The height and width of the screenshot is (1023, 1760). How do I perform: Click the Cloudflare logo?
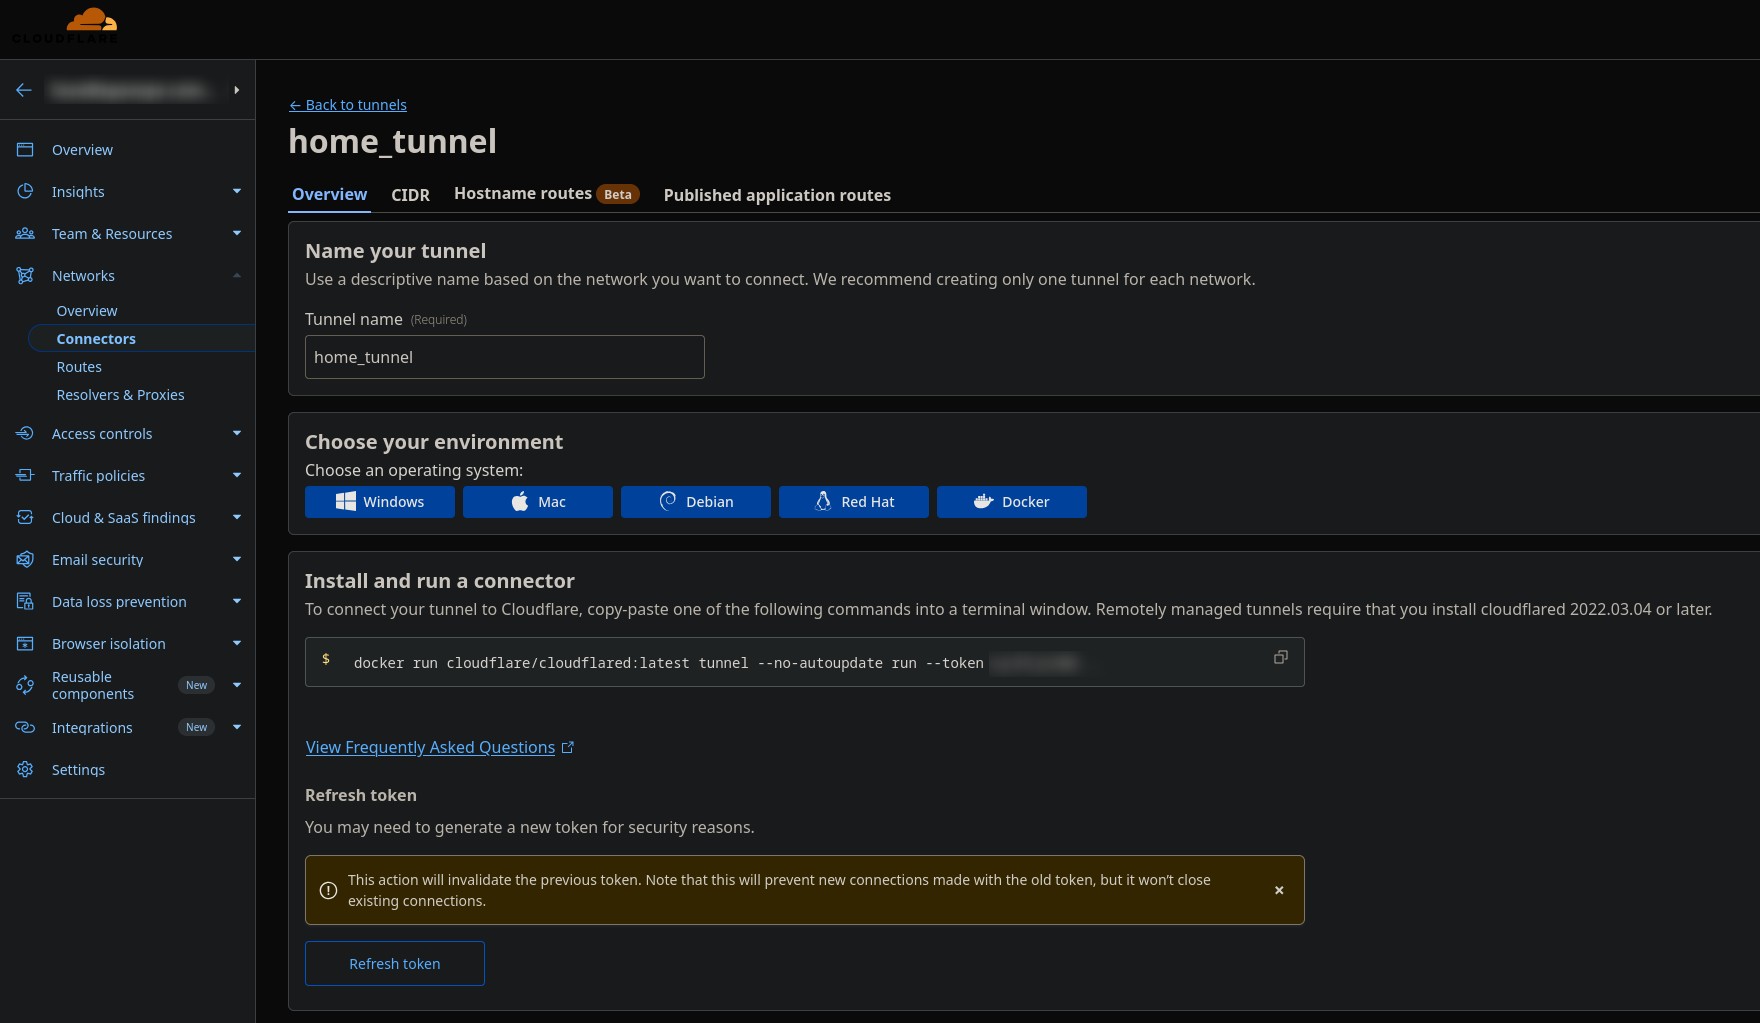coord(65,25)
